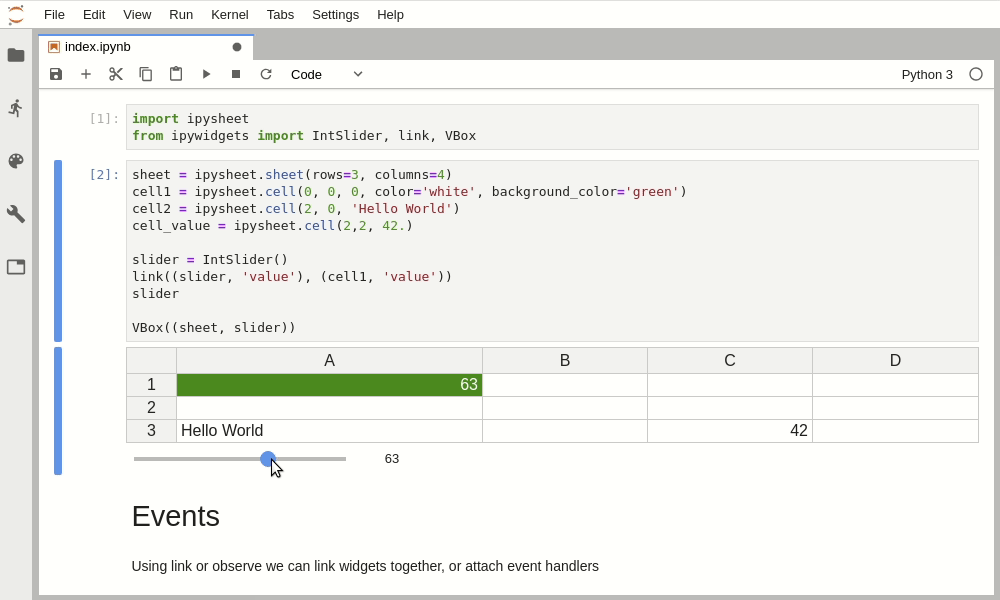The image size is (1000, 600).
Task: Select the Hello World spreadsheet cell
Action: click(x=329, y=430)
